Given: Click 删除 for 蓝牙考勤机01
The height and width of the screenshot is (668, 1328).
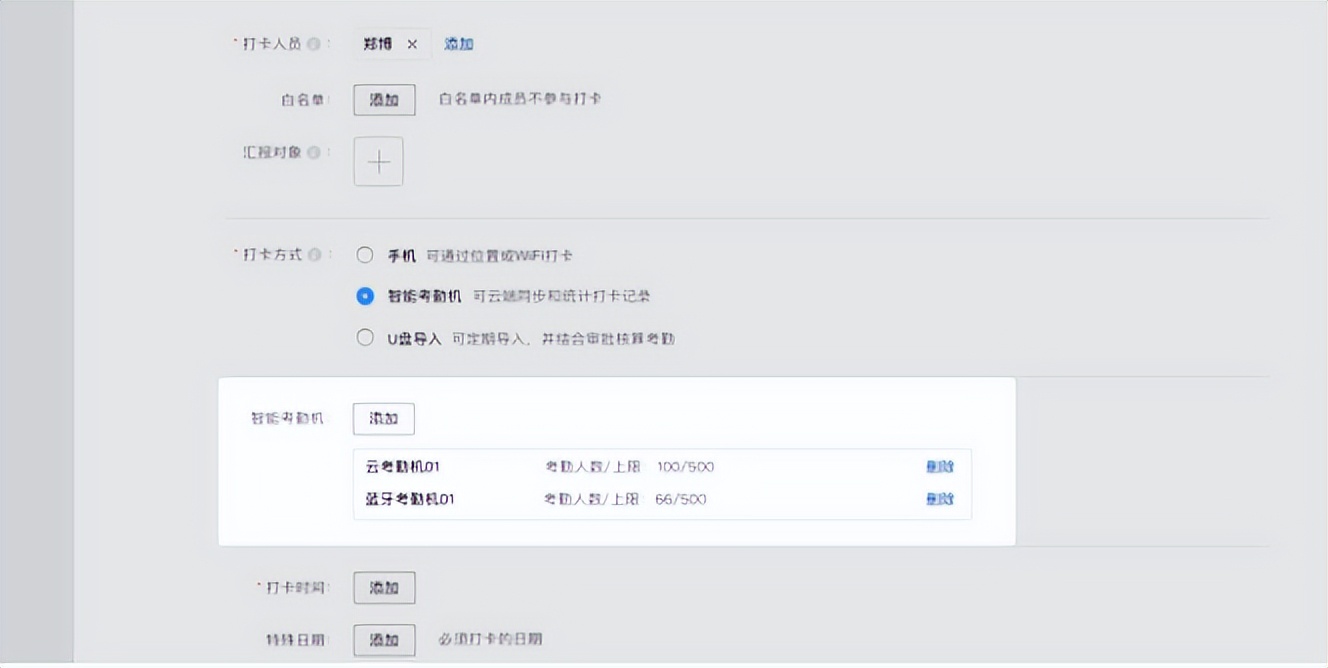Looking at the screenshot, I should [x=938, y=498].
